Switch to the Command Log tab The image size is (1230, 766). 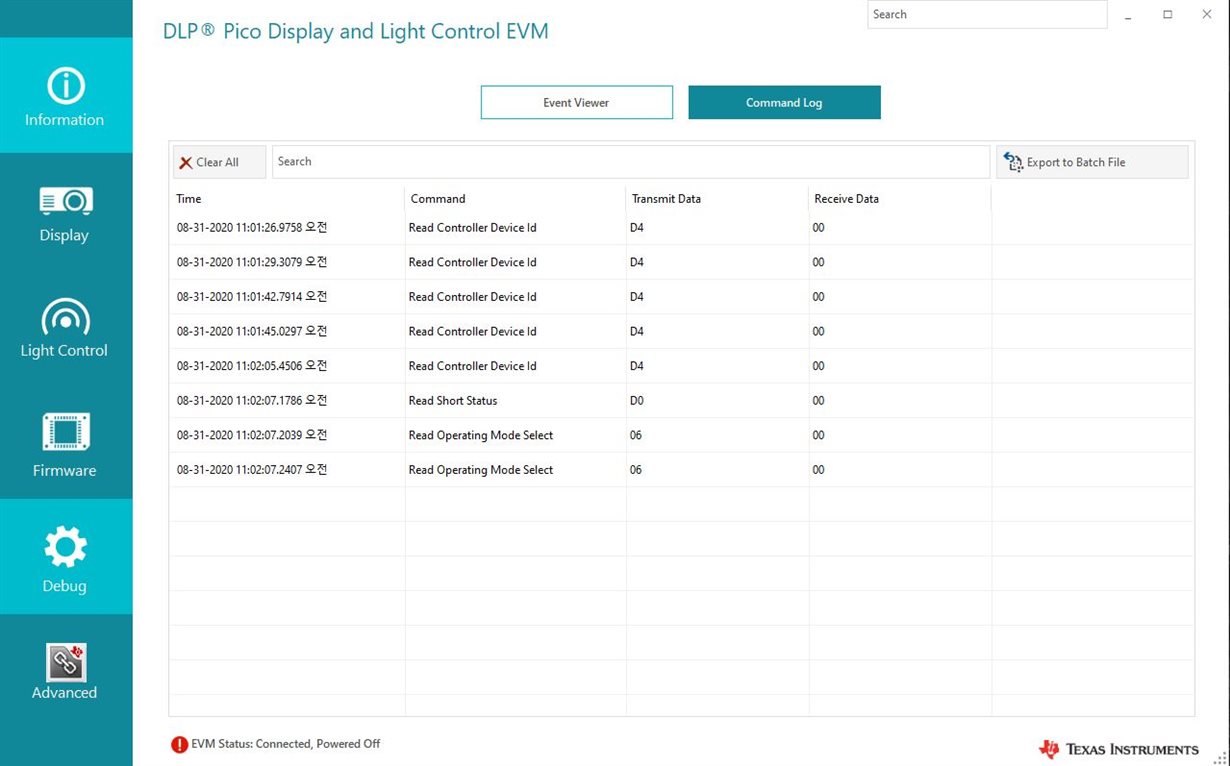(x=784, y=102)
